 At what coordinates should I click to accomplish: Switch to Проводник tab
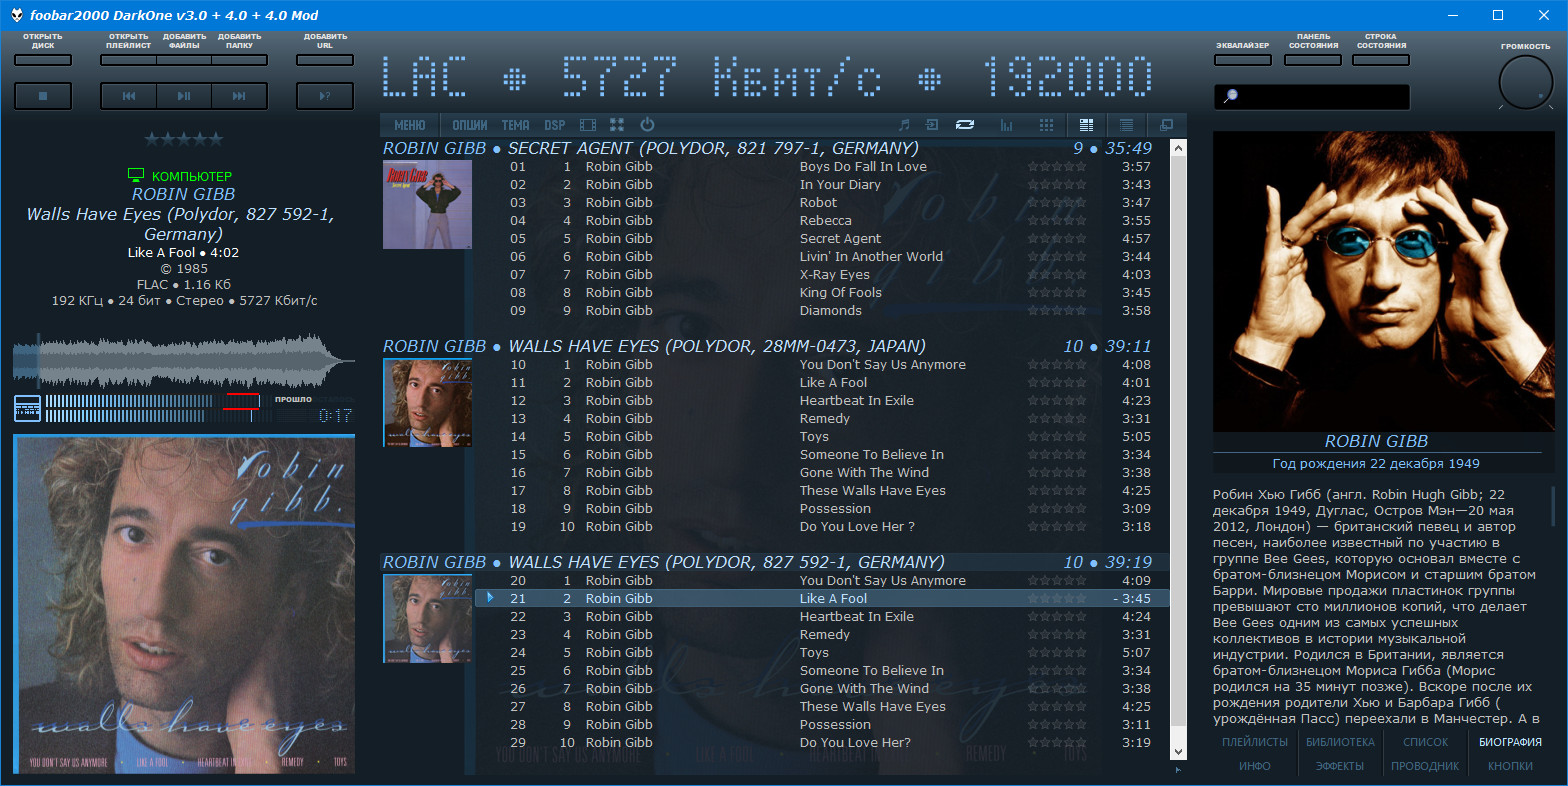(1425, 766)
